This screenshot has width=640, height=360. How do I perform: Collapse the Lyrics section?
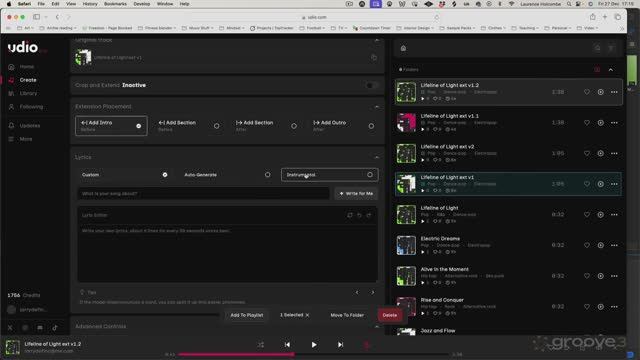point(376,158)
